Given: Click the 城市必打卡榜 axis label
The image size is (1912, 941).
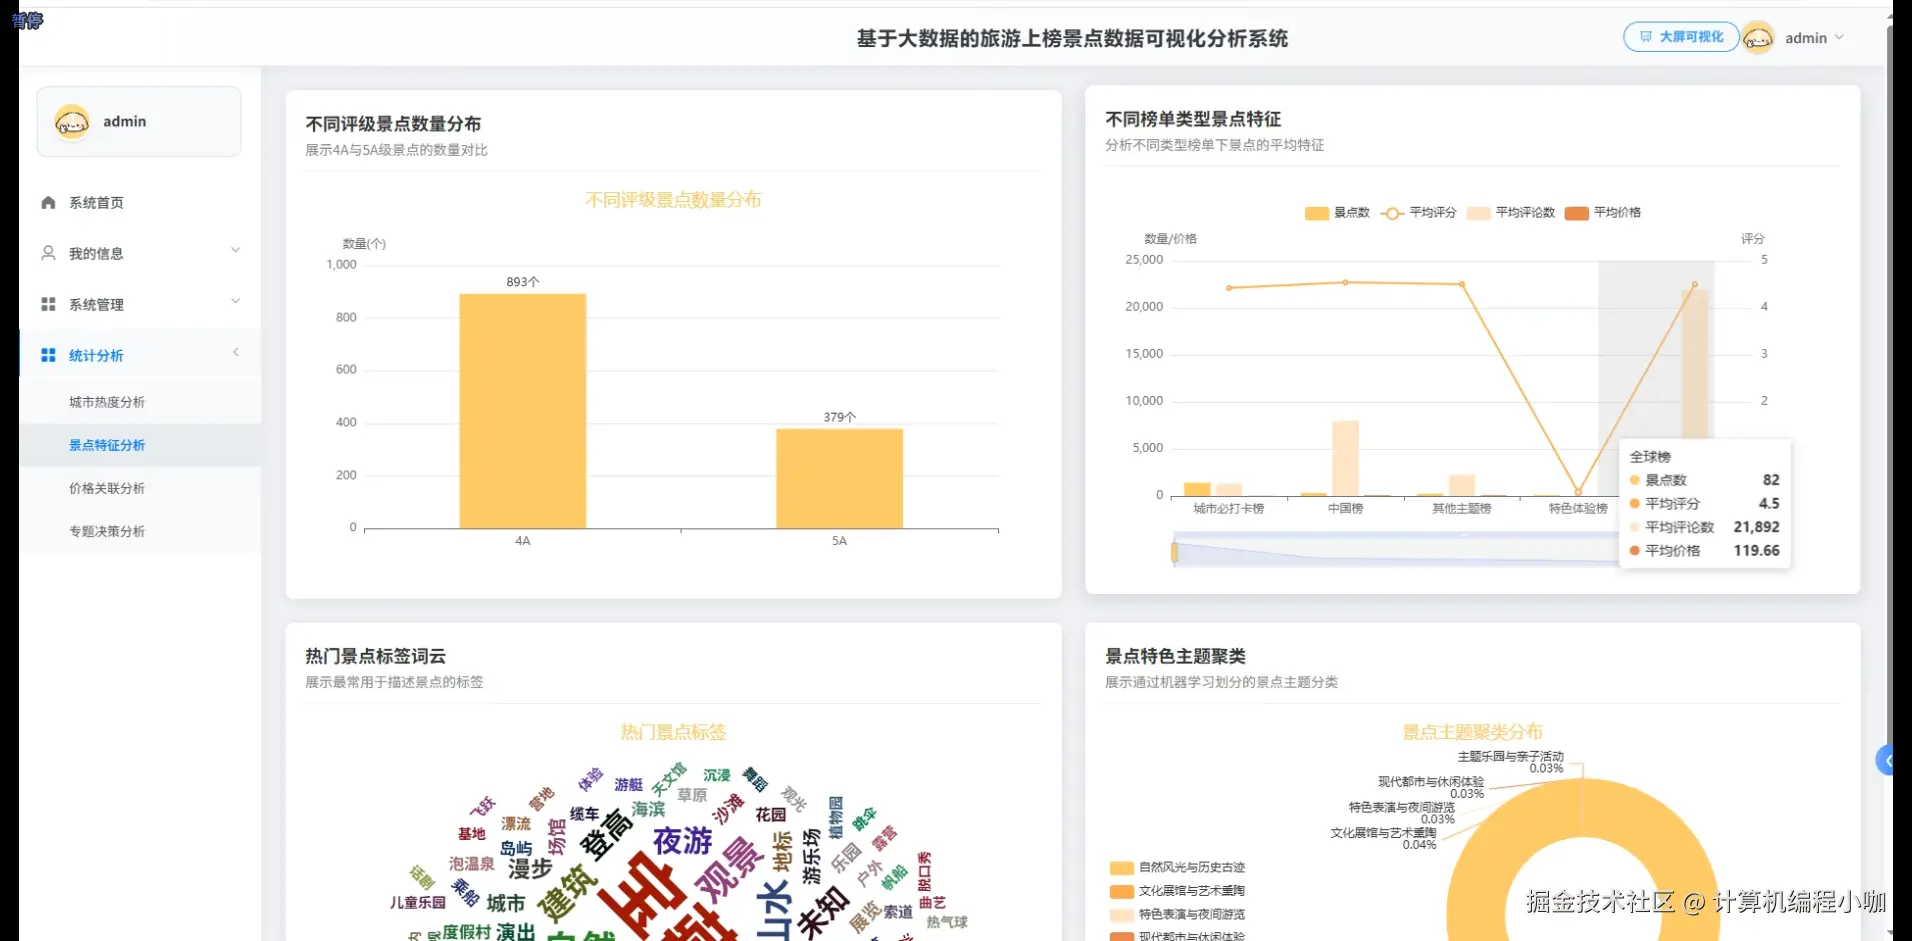Looking at the screenshot, I should [1228, 509].
